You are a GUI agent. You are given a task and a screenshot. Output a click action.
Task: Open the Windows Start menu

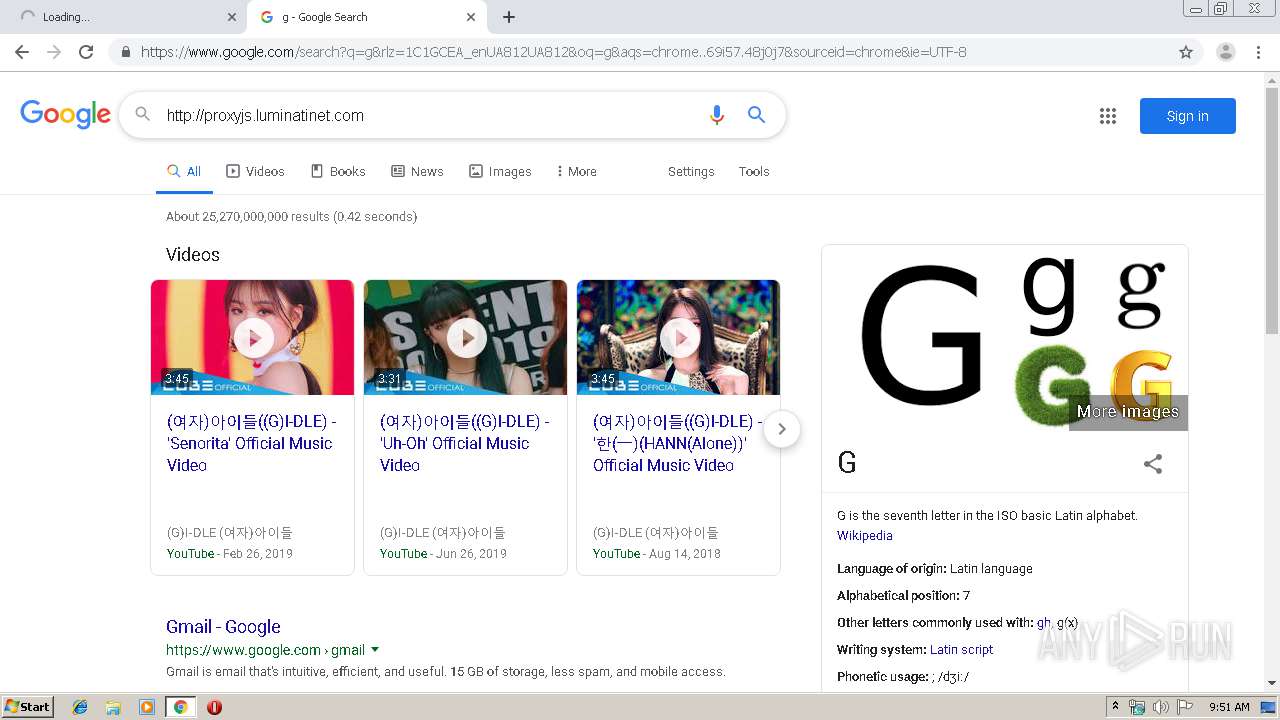[28, 707]
